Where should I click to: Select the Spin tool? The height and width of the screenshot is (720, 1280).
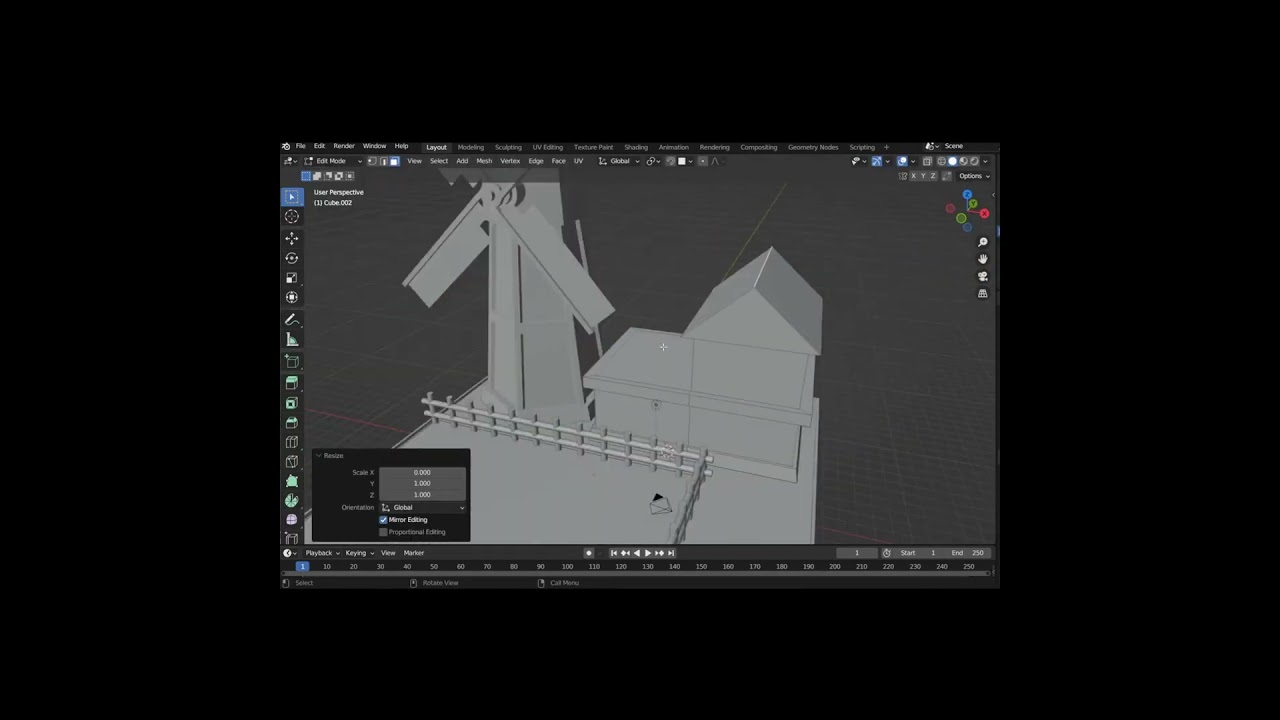tap(292, 500)
